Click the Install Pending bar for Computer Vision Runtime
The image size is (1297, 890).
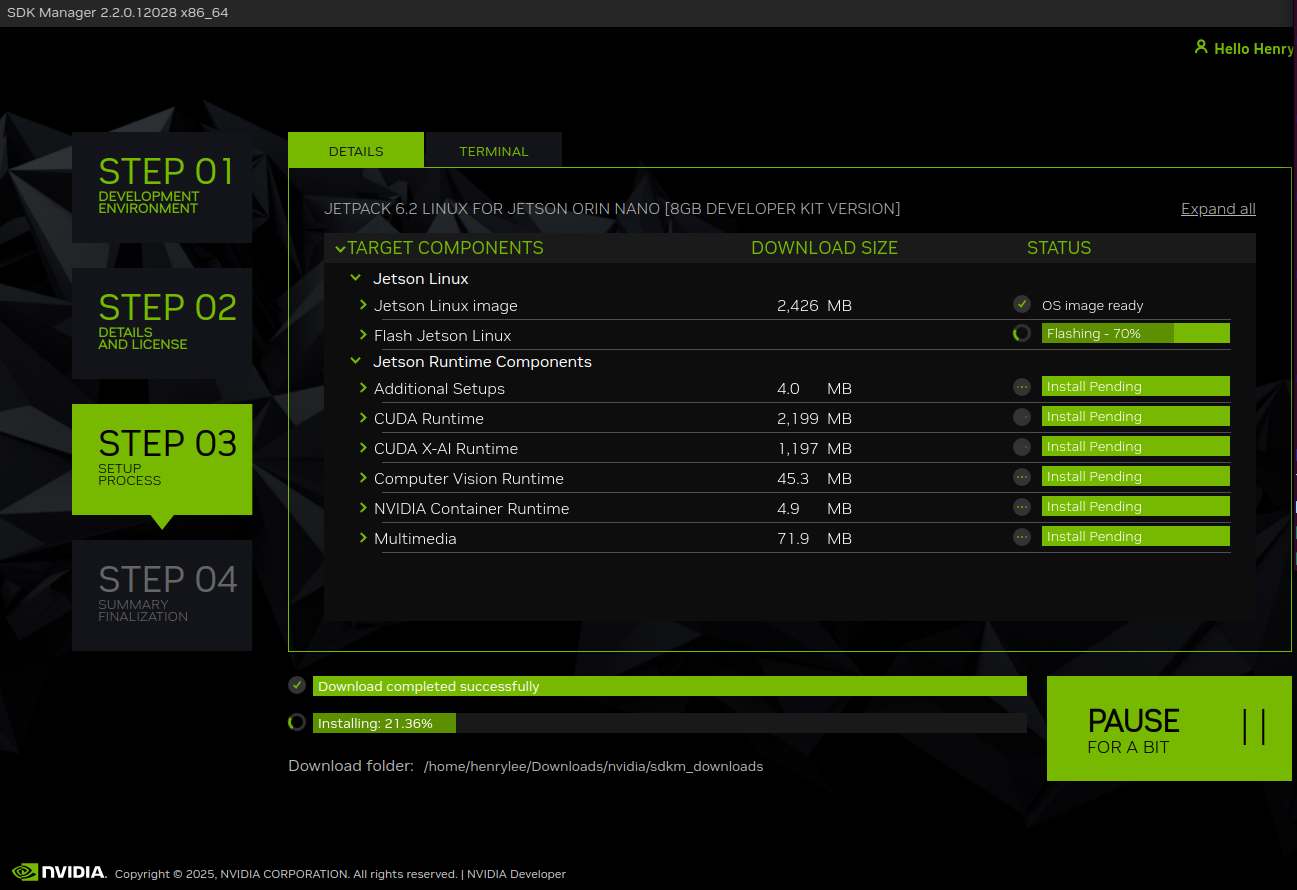(1136, 476)
